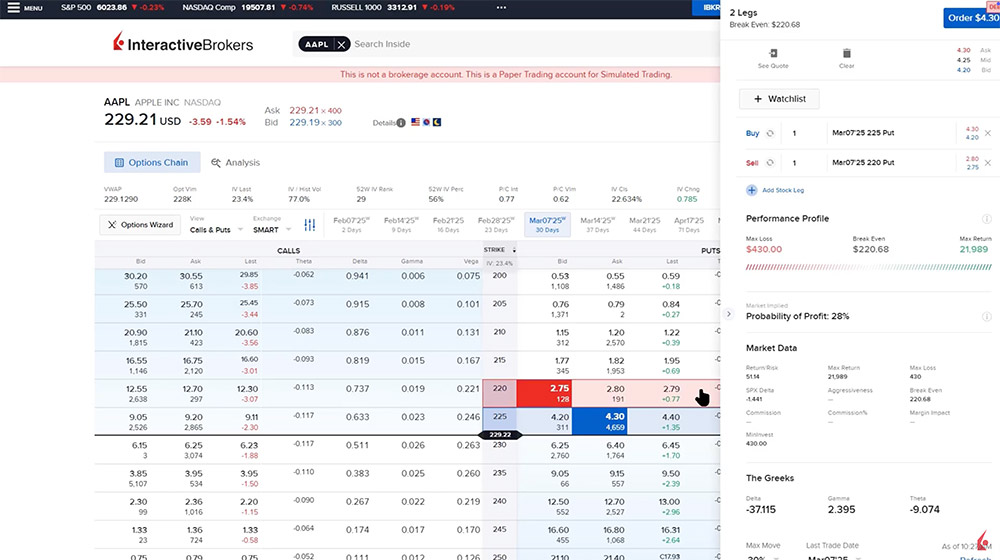The width and height of the screenshot is (1000, 560).
Task: Click the Performance Profile info icon
Action: tap(986, 219)
